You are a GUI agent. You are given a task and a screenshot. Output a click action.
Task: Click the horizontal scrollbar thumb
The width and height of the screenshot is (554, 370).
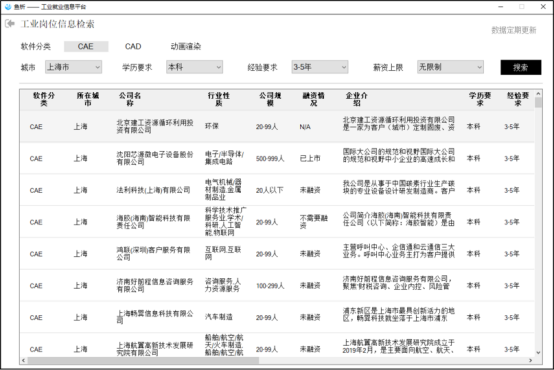click(x=143, y=360)
